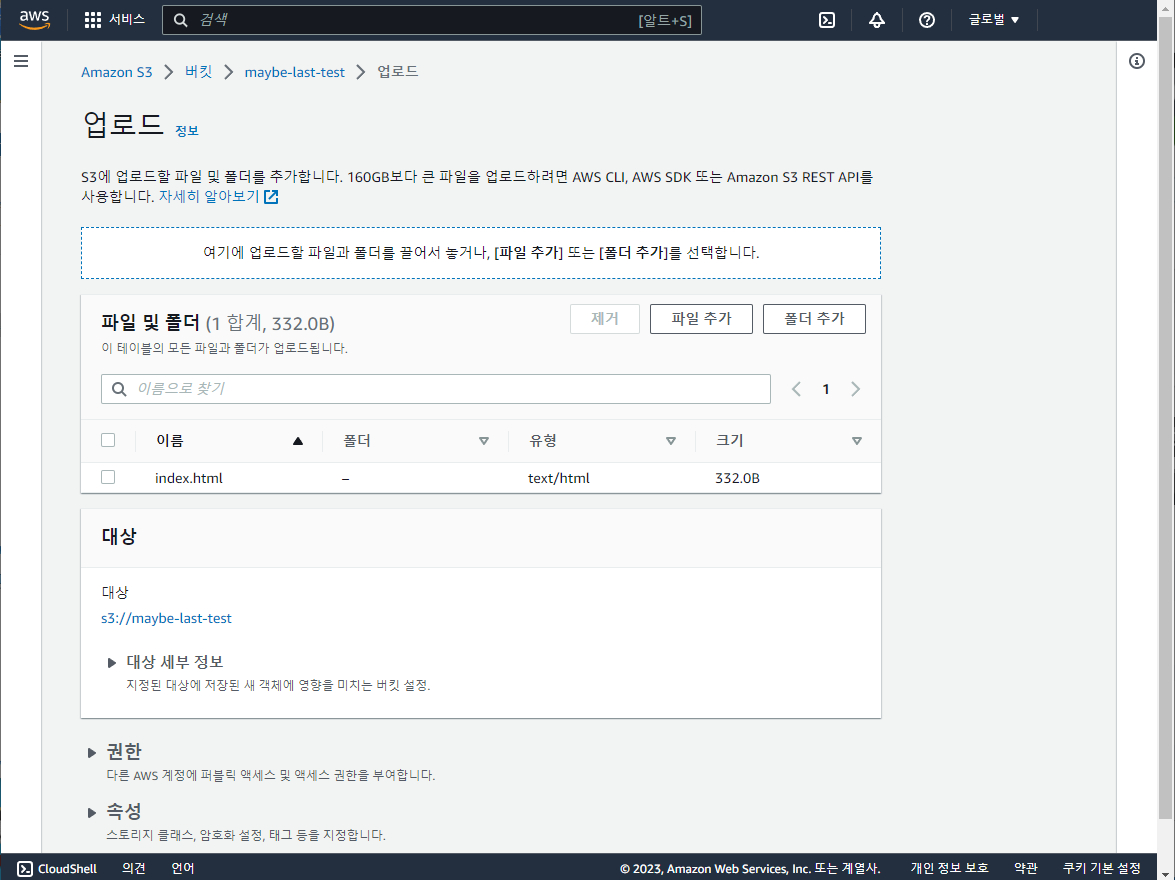Toggle the select-all checkbox in table header
This screenshot has height=880, width=1175.
pyautogui.click(x=108, y=440)
